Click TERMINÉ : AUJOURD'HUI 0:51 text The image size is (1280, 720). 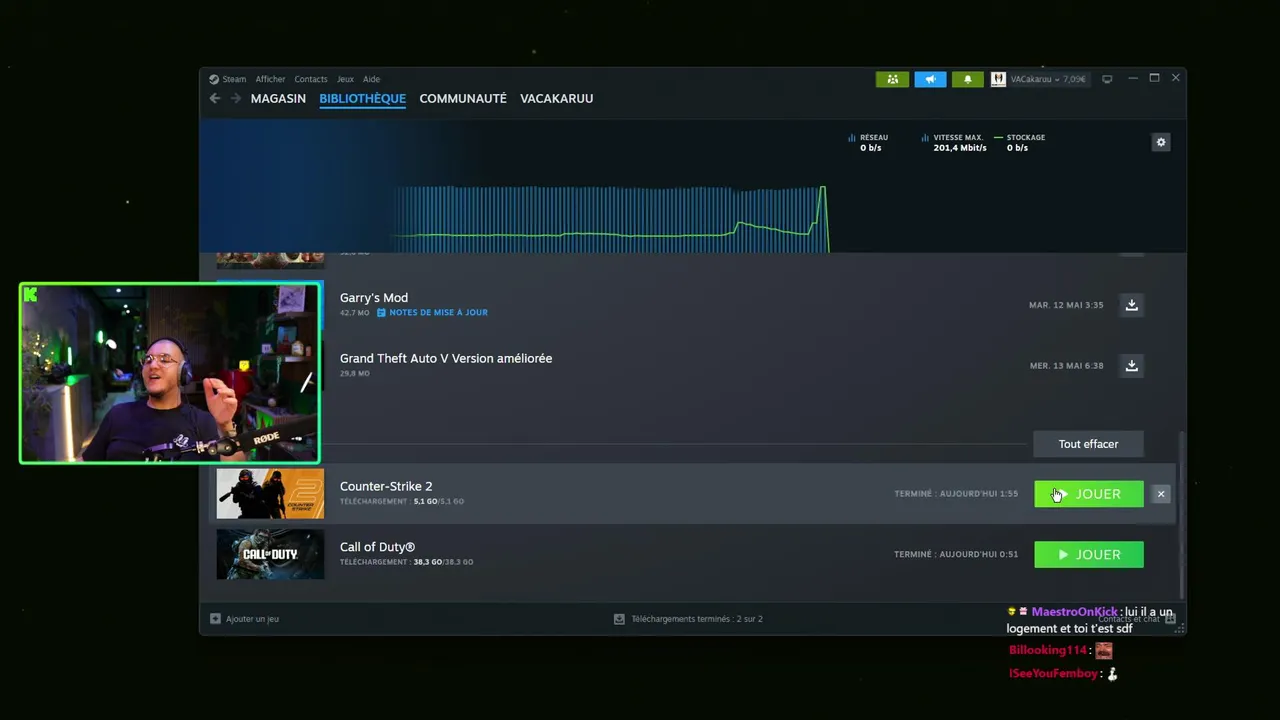coord(956,555)
